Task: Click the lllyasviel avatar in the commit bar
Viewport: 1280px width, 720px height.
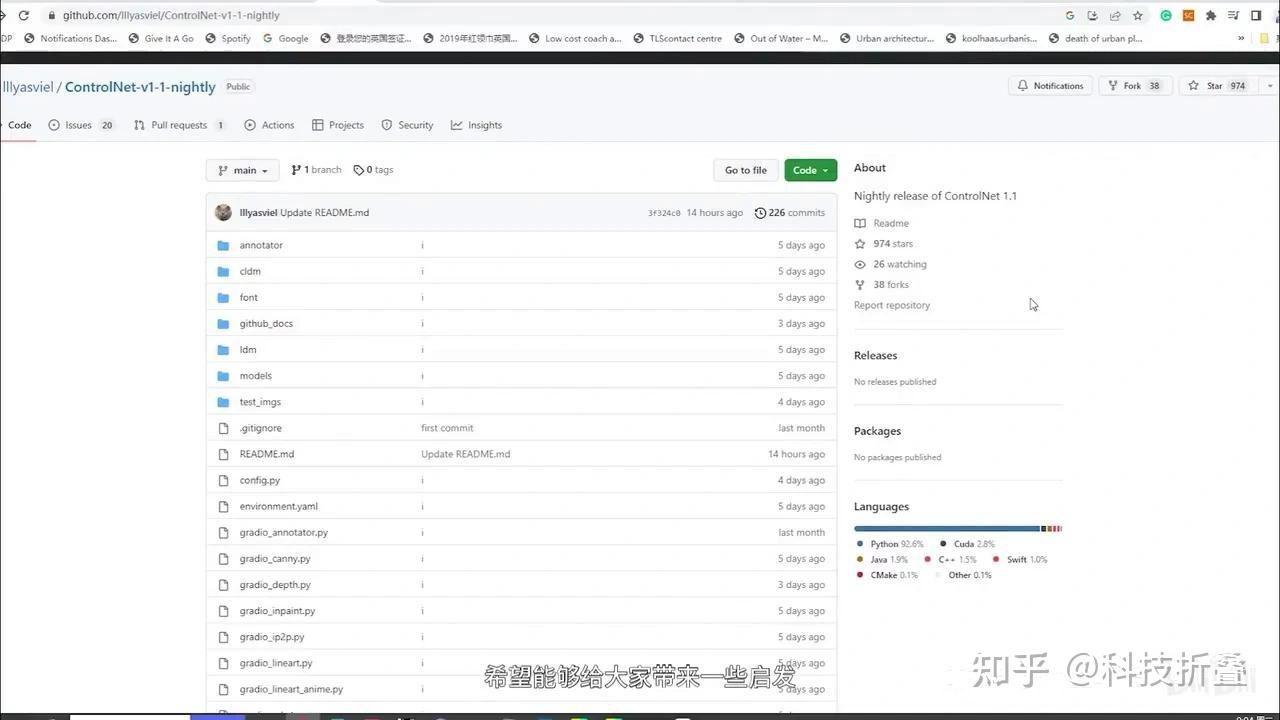Action: 223,212
